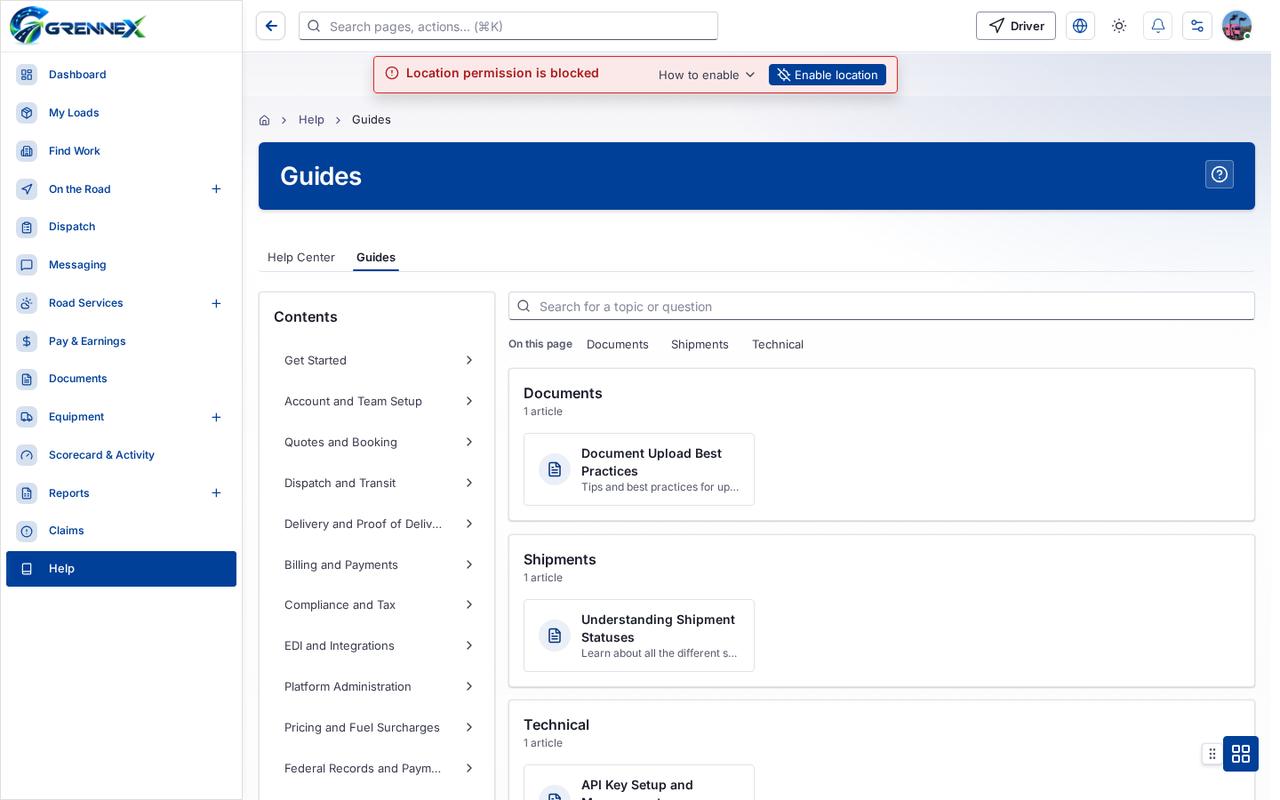Click the home breadcrumb icon

(x=264, y=120)
